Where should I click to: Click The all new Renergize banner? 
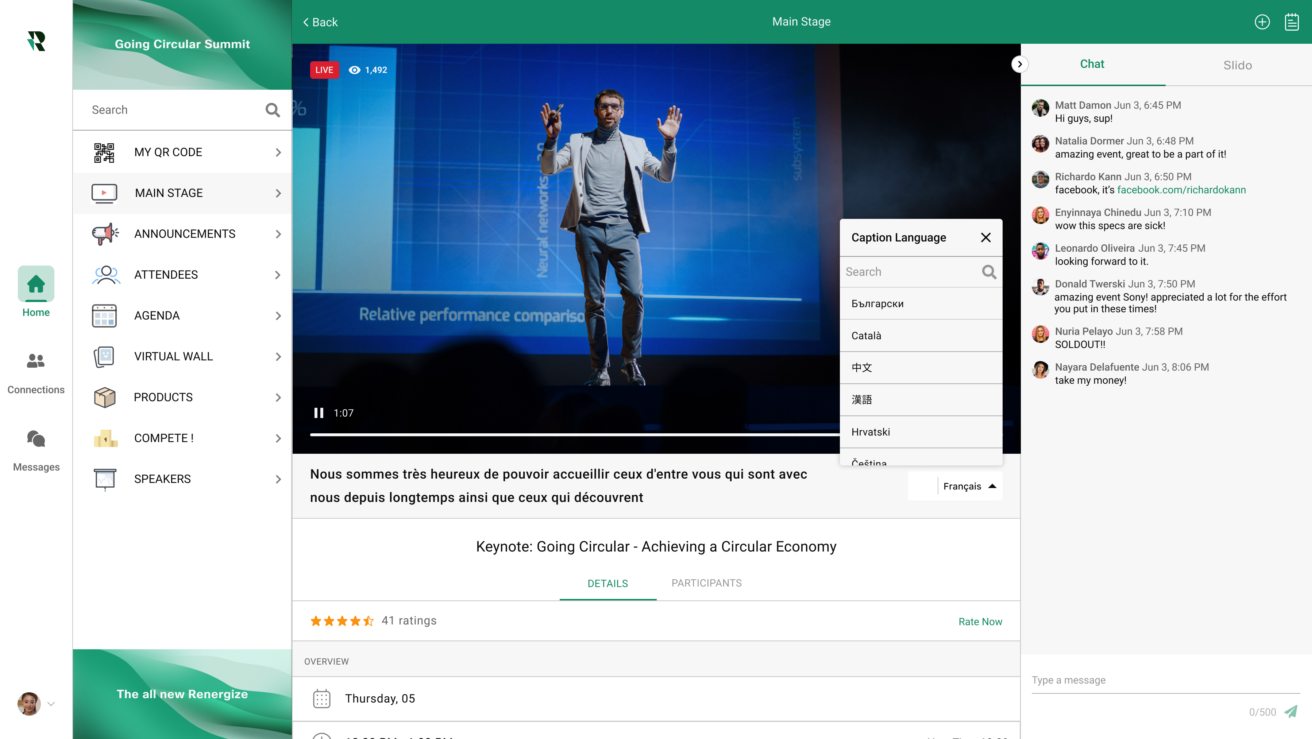(x=182, y=694)
